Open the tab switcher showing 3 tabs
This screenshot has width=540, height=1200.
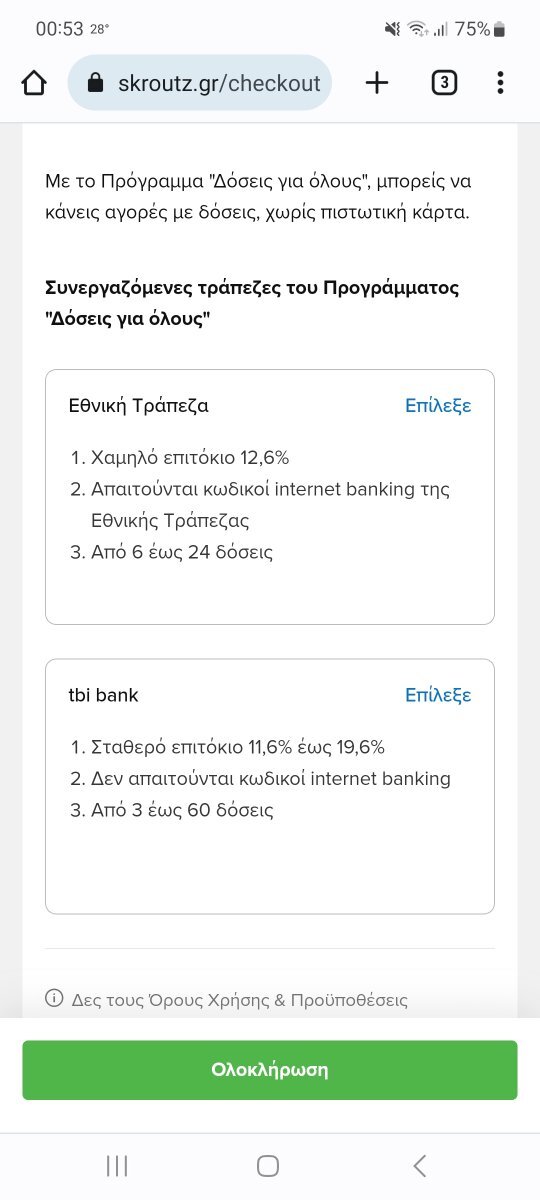coord(444,83)
